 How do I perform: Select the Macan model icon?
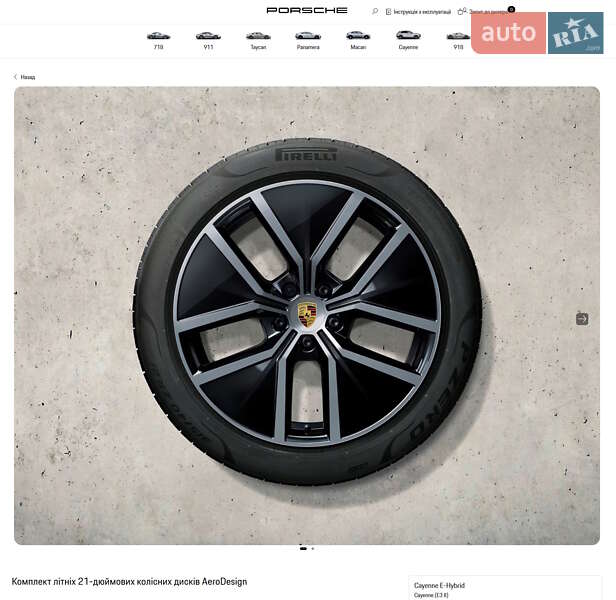358,40
